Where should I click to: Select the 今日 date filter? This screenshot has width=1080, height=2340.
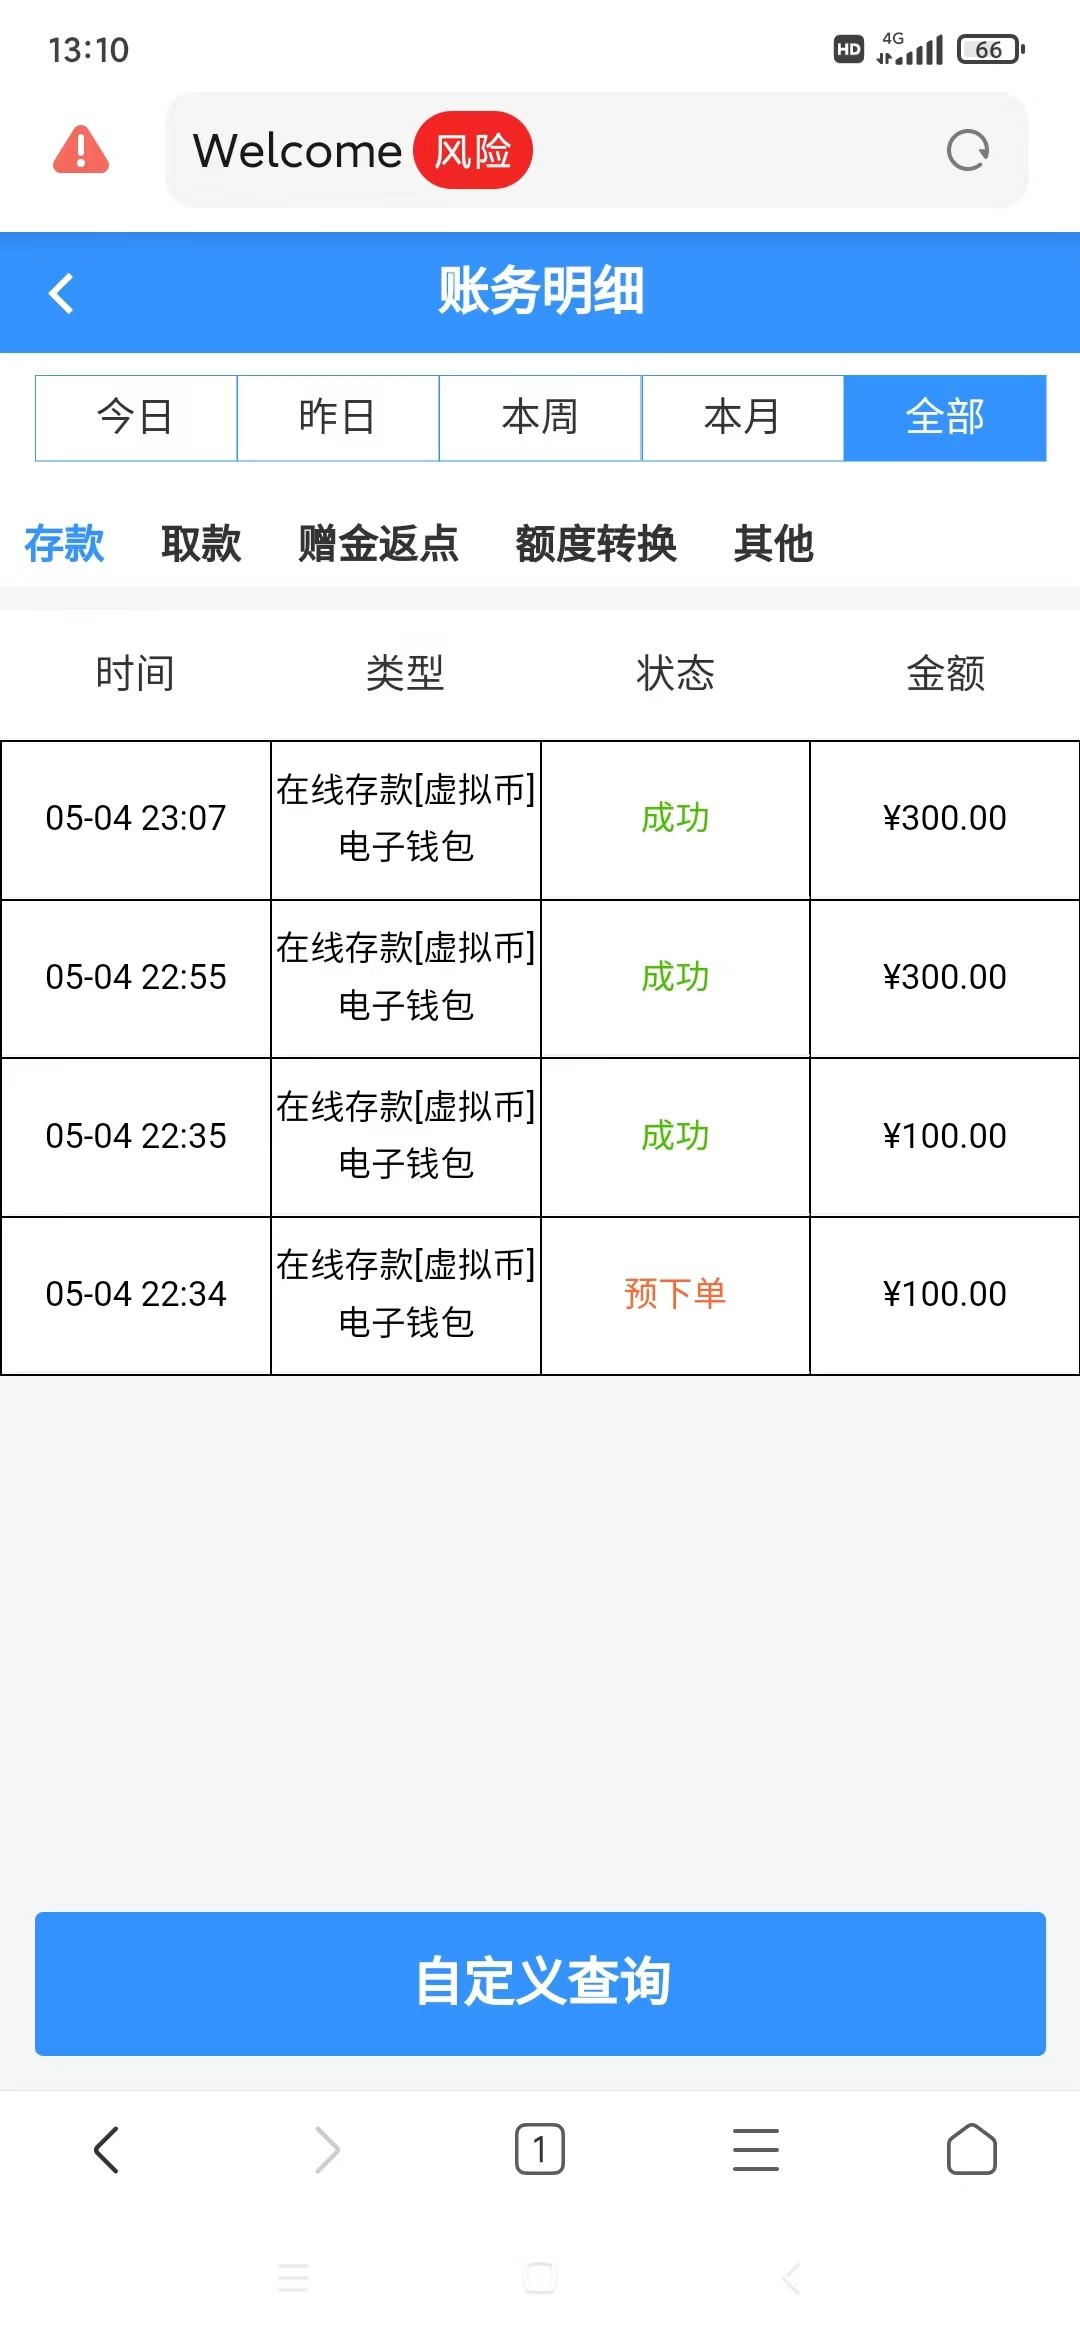tap(136, 418)
